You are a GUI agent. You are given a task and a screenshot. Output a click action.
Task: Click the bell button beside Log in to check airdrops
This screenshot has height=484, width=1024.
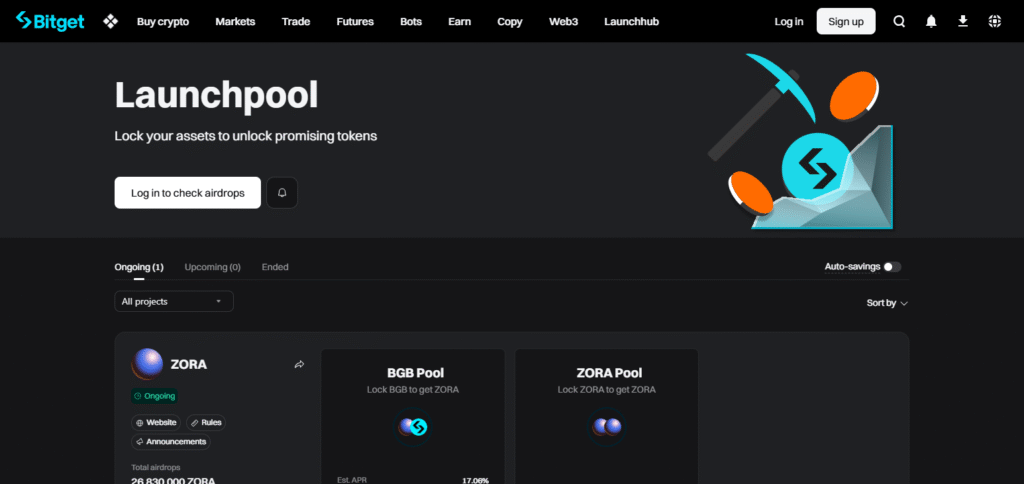point(282,193)
